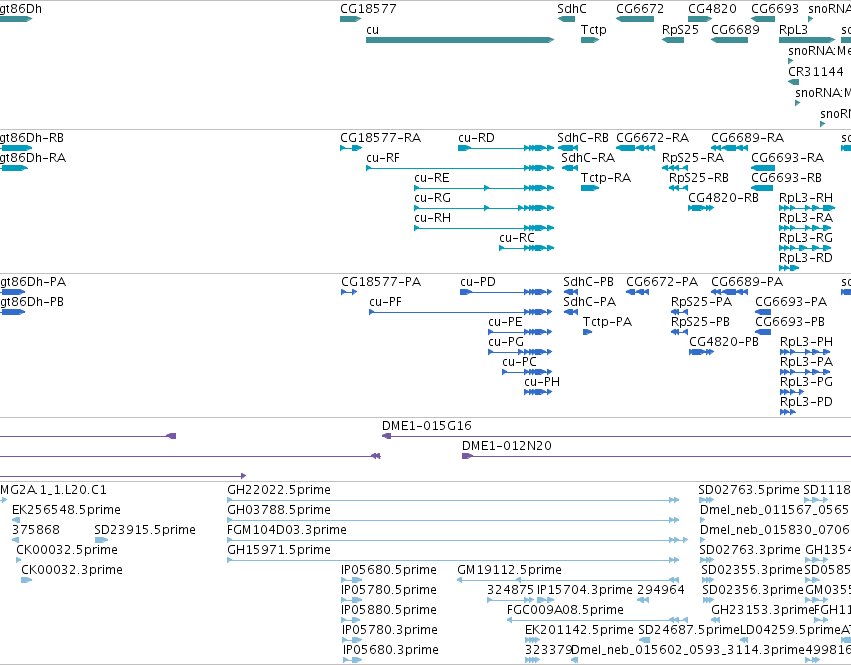The width and height of the screenshot is (851, 665).
Task: Open the Tctp gene feature
Action: (x=589, y=40)
